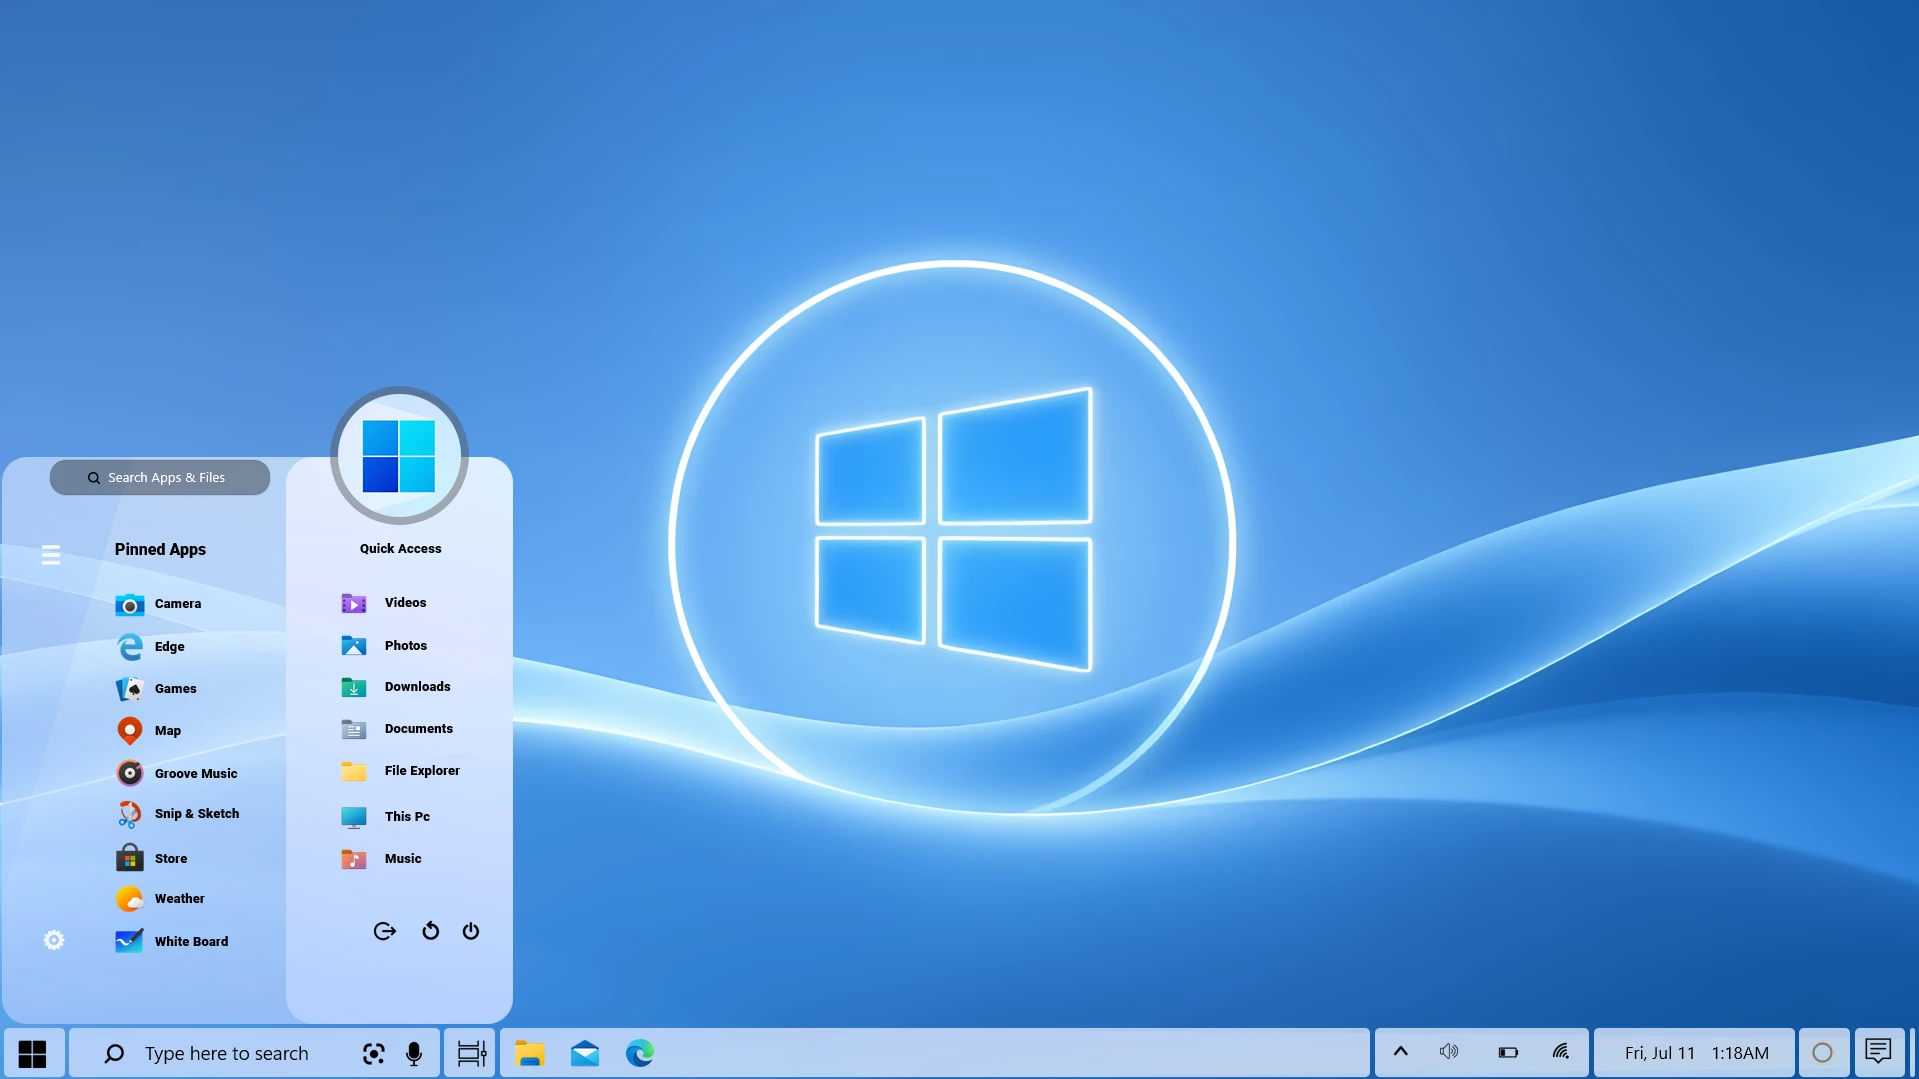Open the Weather icon
Screen dimensions: 1919x1079
click(x=130, y=899)
